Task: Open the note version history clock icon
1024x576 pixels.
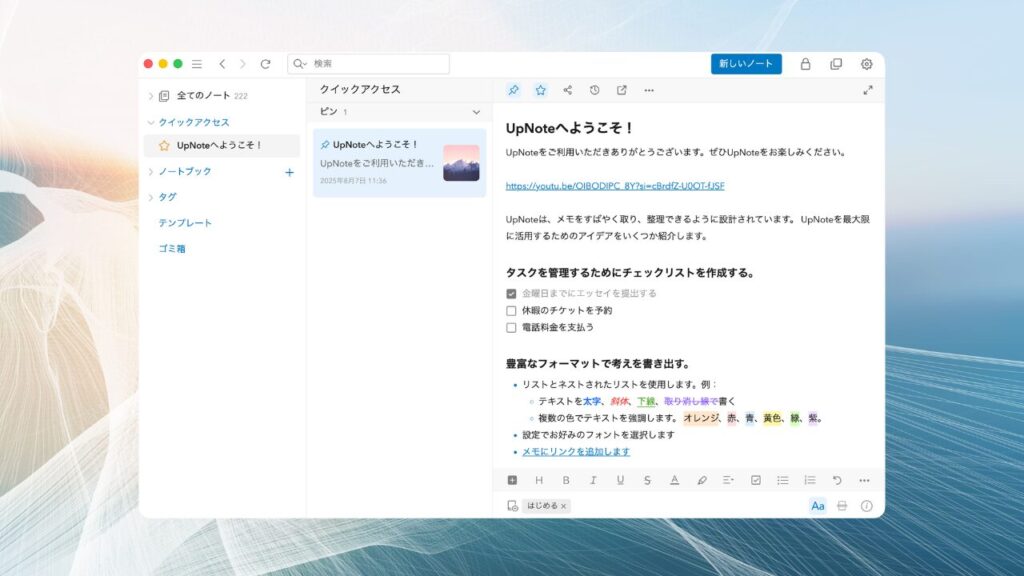Action: point(594,90)
